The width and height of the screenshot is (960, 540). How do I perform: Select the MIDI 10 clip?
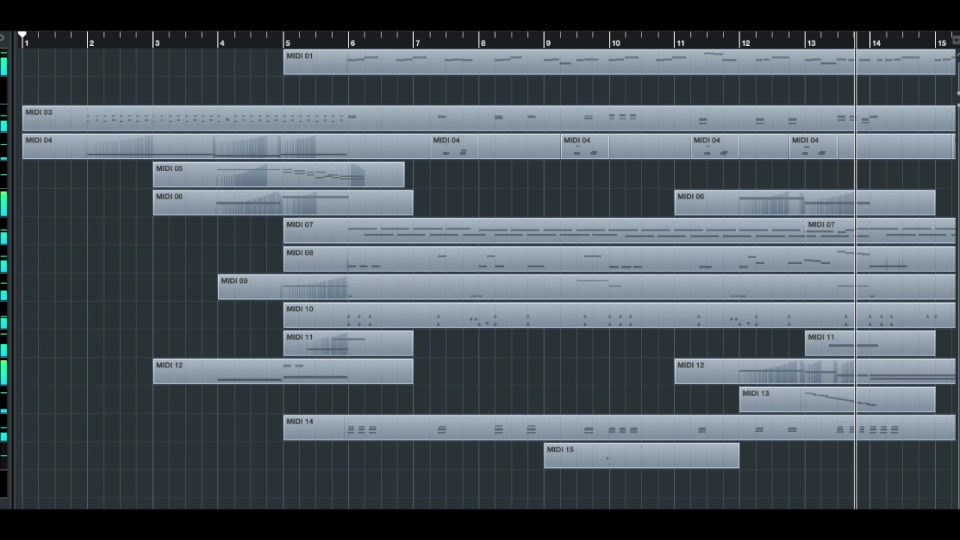619,315
